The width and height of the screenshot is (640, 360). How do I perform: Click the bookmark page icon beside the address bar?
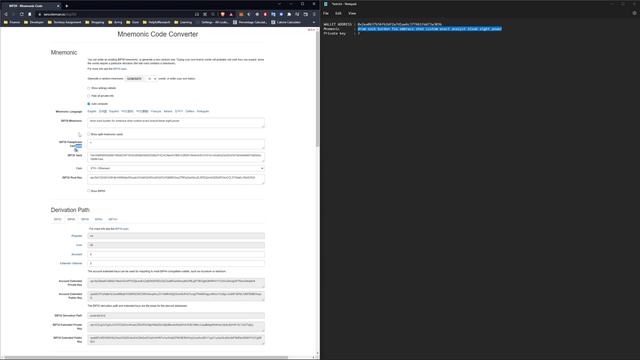coord(30,14)
